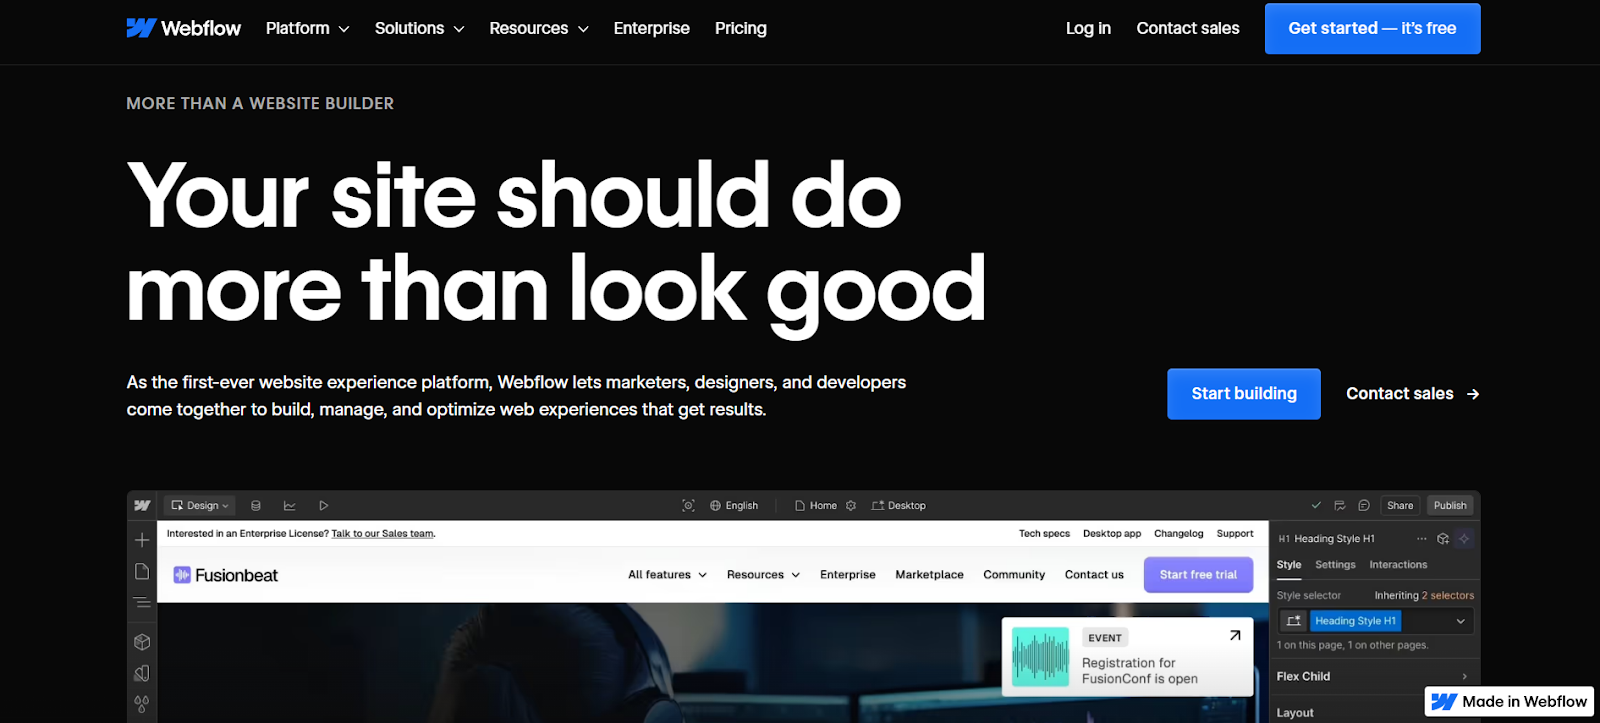Click the Talk to our Sales team link
The width and height of the screenshot is (1600, 723).
click(x=383, y=534)
